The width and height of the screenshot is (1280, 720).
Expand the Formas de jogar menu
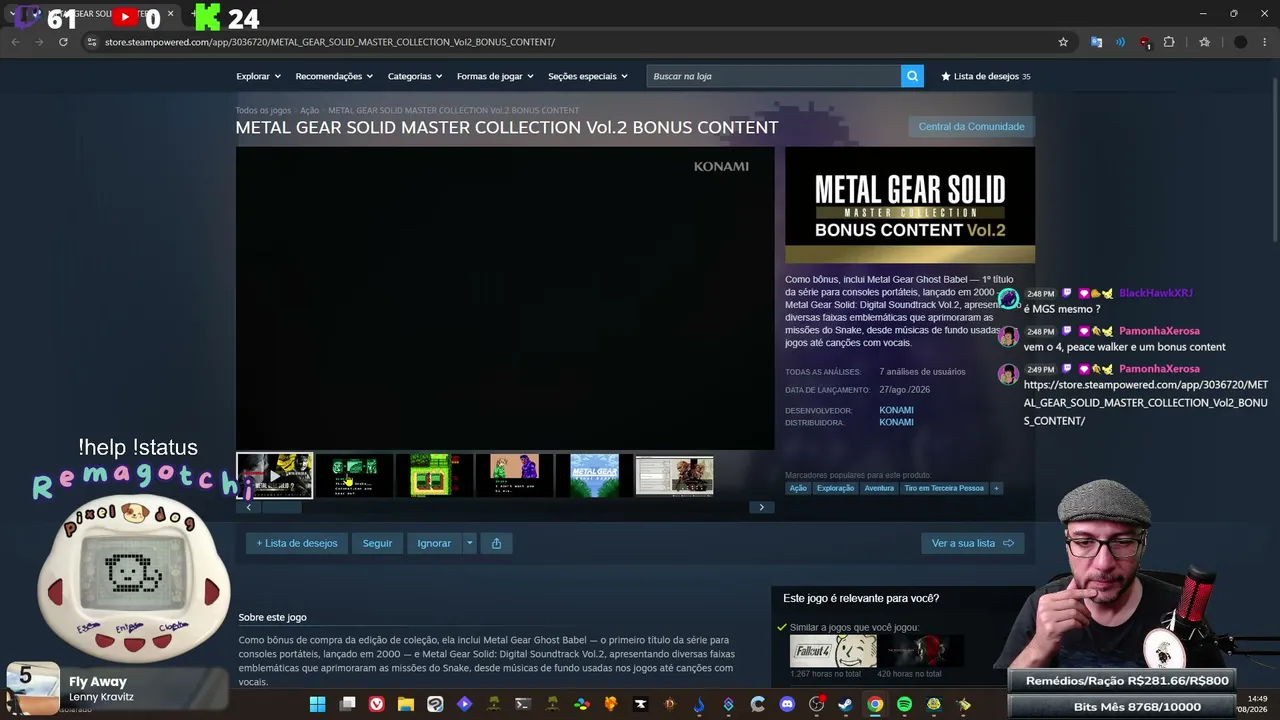[x=495, y=76]
